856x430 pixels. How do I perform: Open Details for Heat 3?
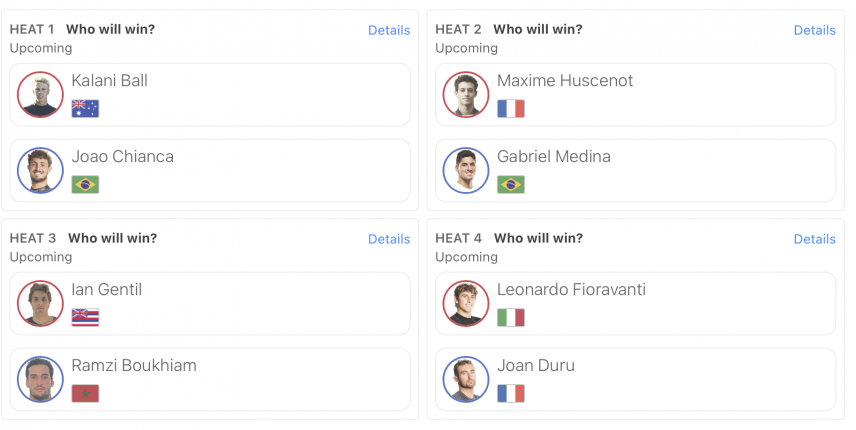(x=389, y=239)
